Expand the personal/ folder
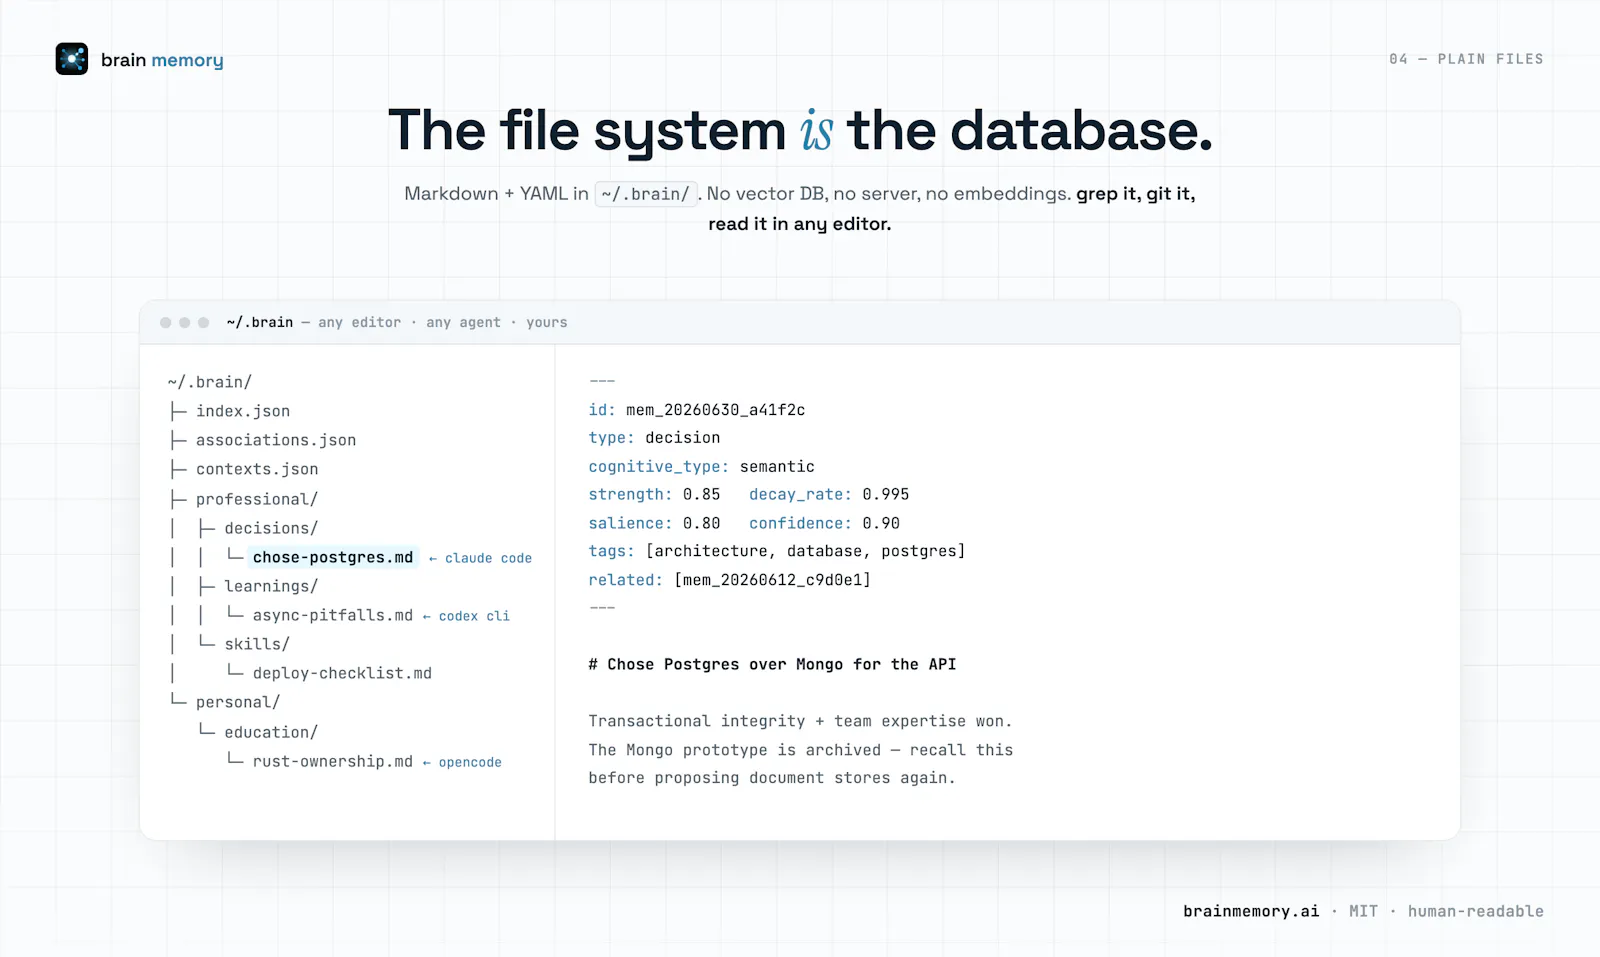The height and width of the screenshot is (957, 1600). pyautogui.click(x=238, y=702)
